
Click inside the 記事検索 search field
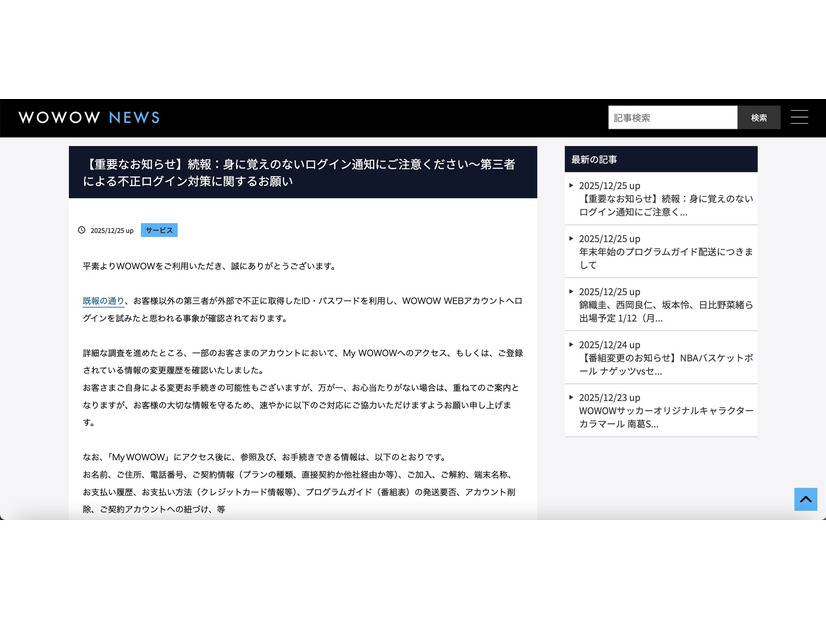tap(670, 117)
